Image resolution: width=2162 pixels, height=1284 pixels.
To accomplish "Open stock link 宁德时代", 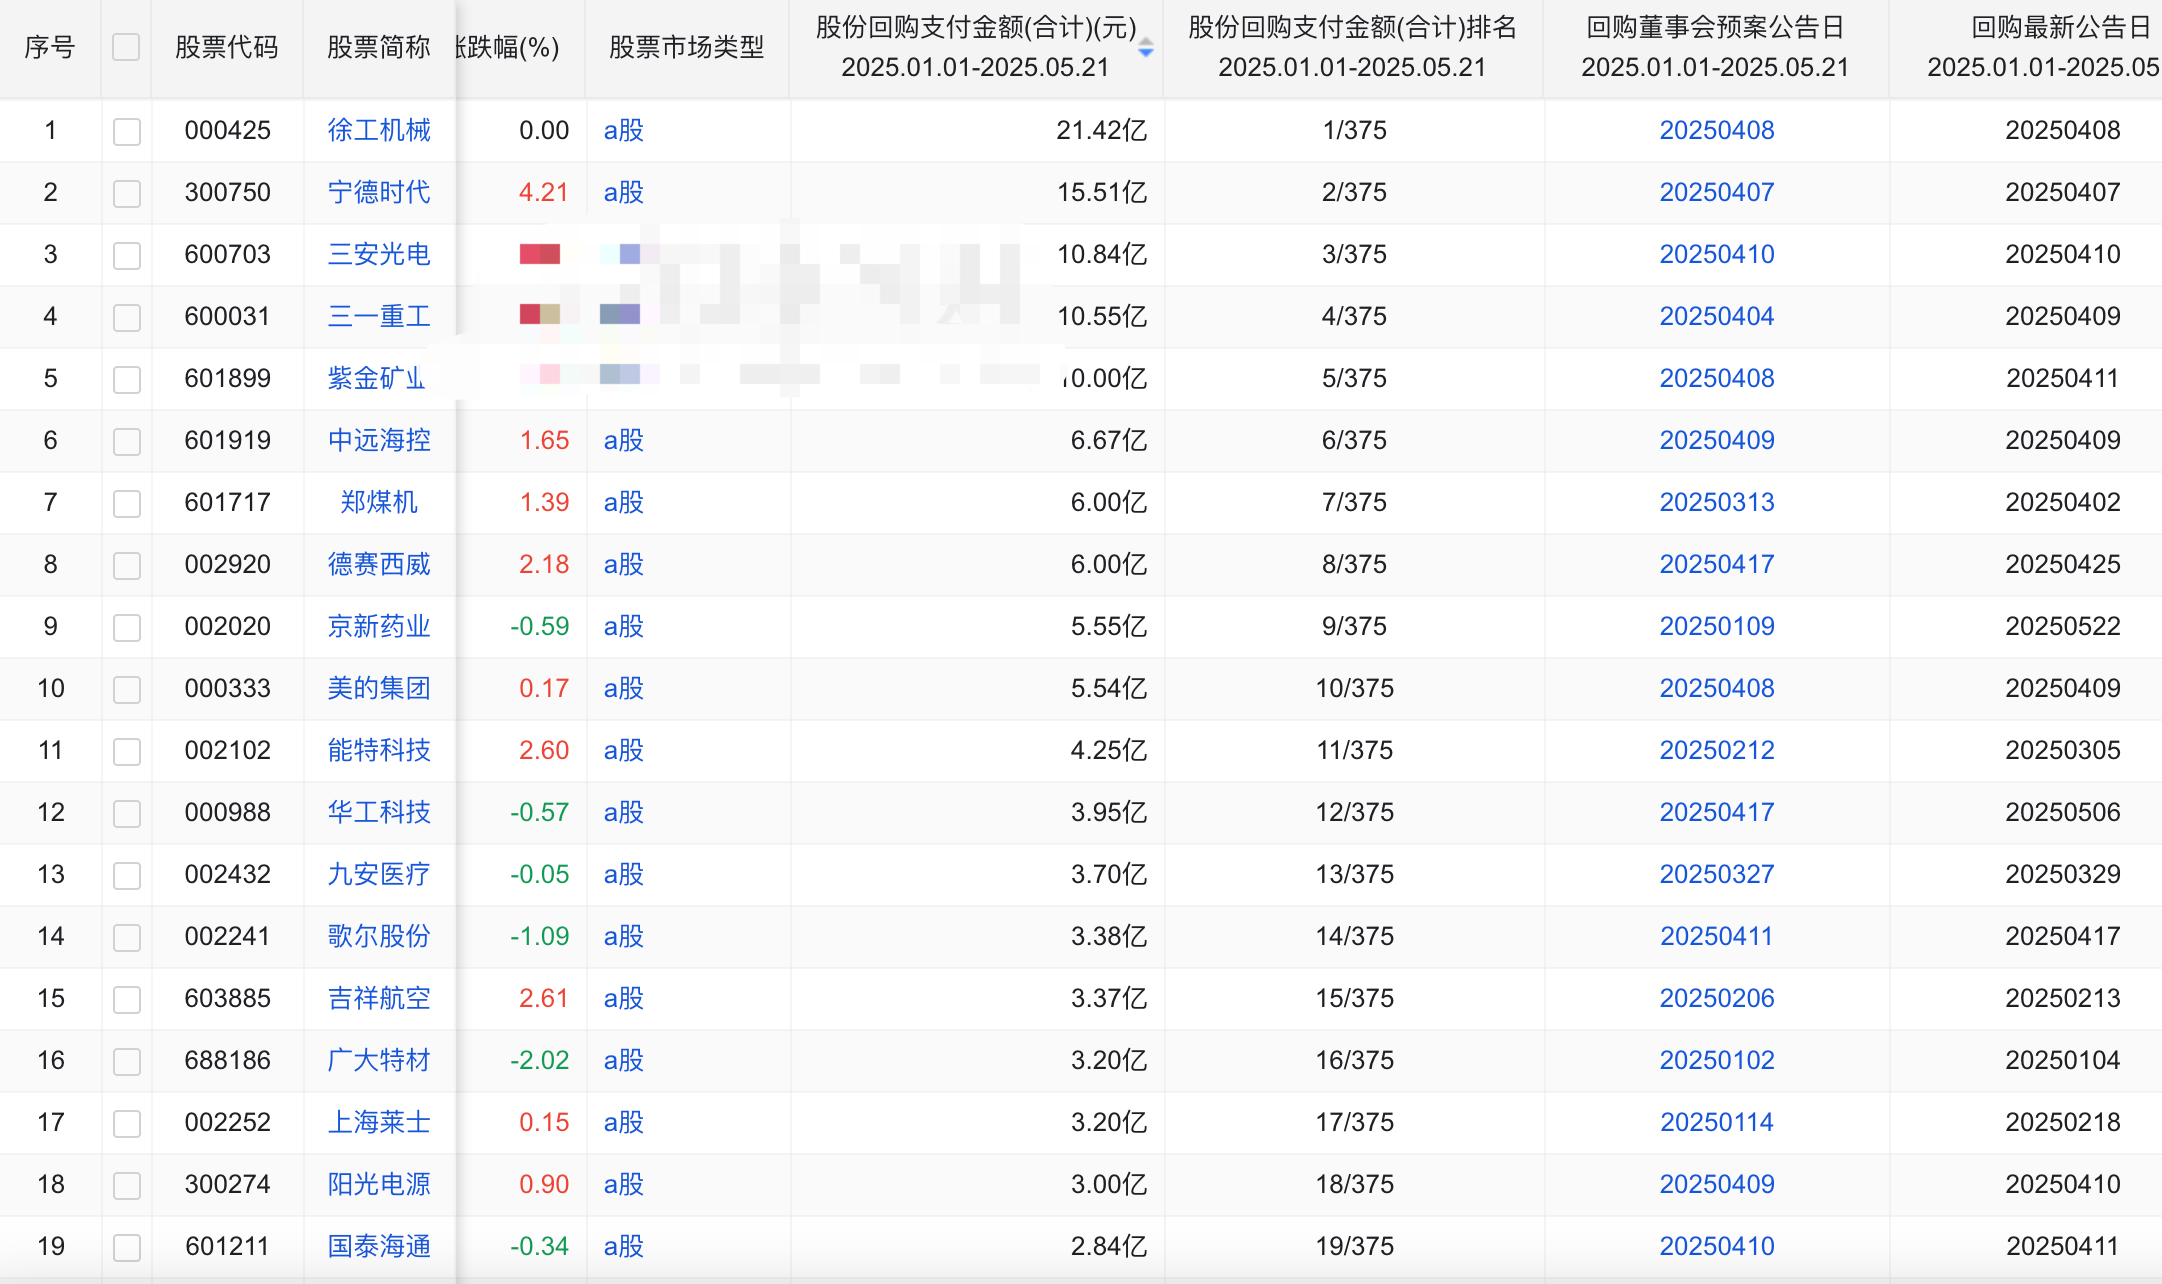I will click(x=379, y=192).
